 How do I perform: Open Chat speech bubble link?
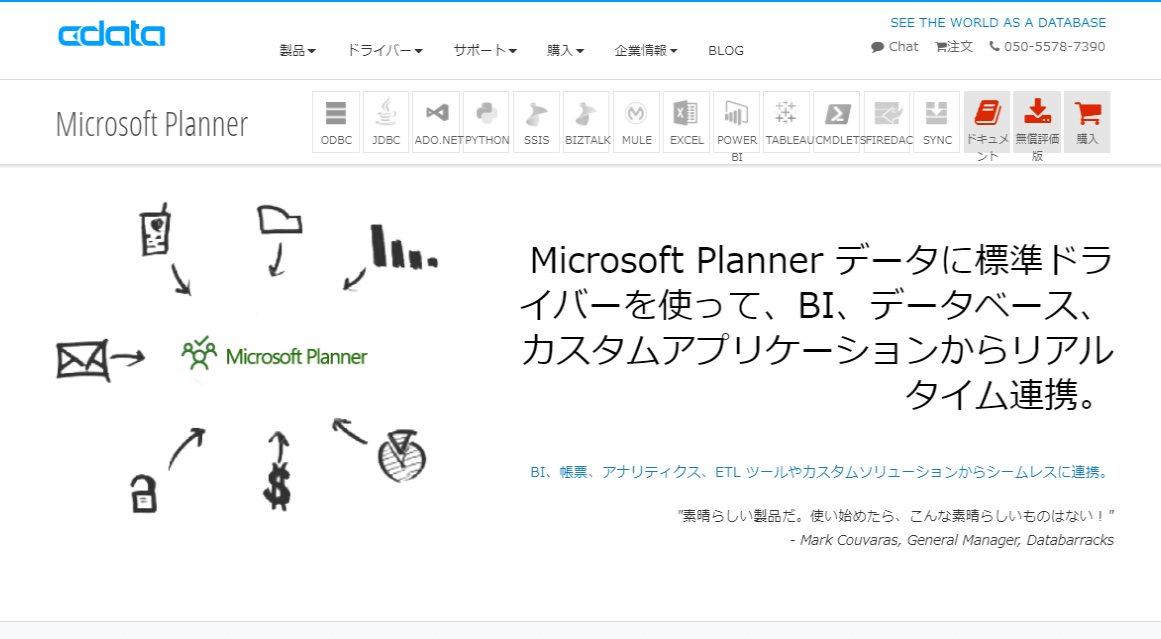(894, 47)
